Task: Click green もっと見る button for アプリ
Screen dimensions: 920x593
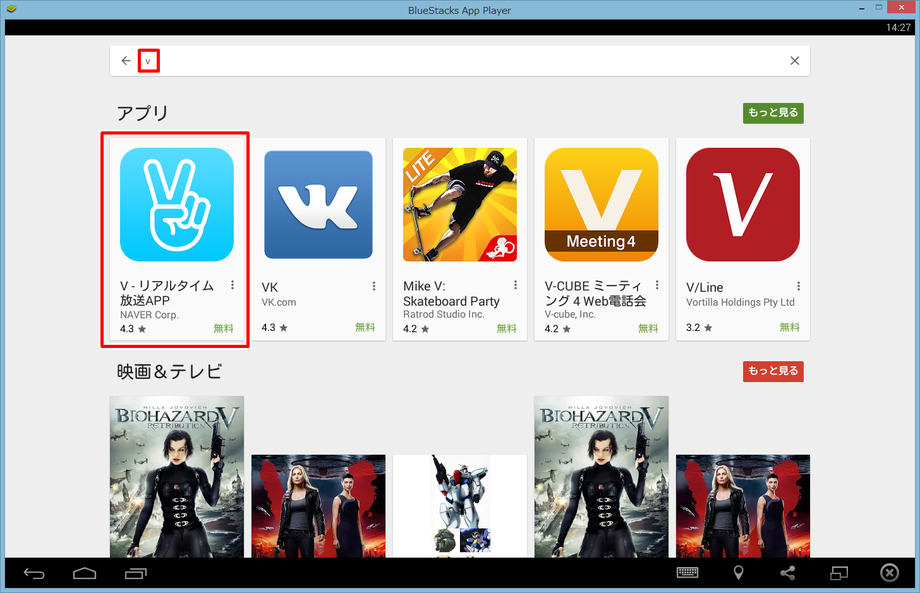Action: coord(773,113)
